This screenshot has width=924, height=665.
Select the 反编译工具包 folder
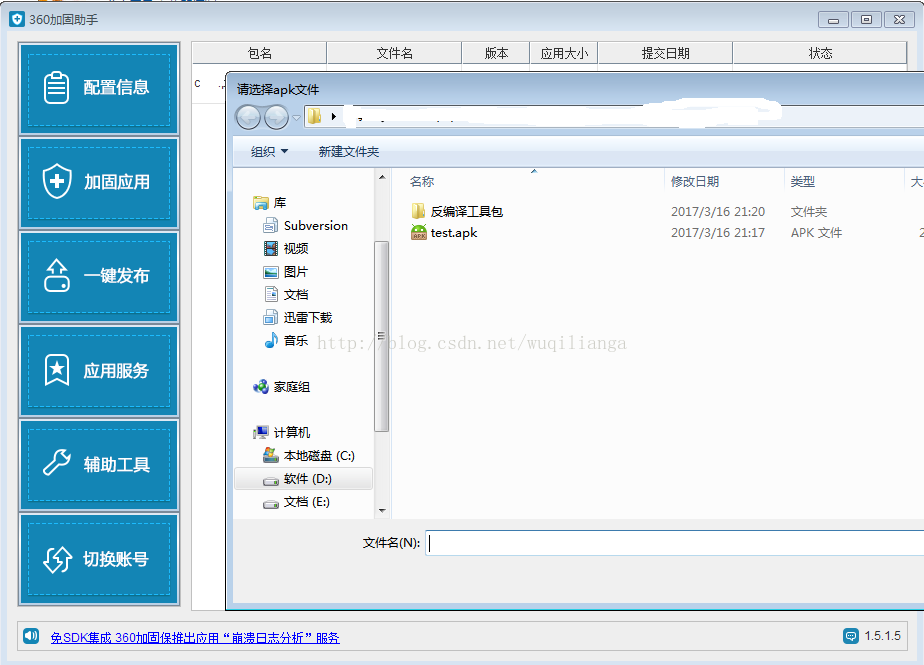(x=467, y=212)
